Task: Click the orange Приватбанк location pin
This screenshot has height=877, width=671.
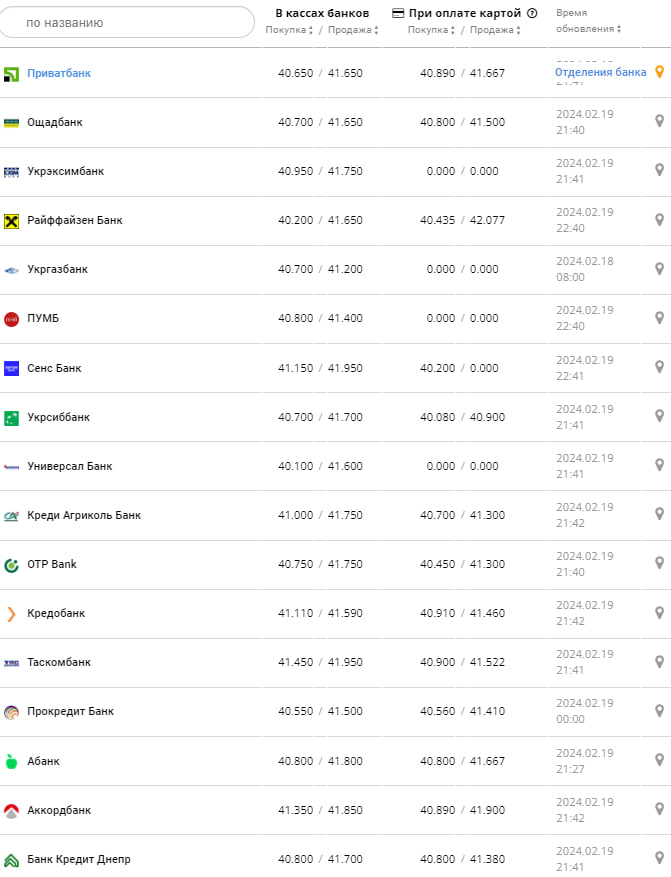Action: (x=659, y=72)
